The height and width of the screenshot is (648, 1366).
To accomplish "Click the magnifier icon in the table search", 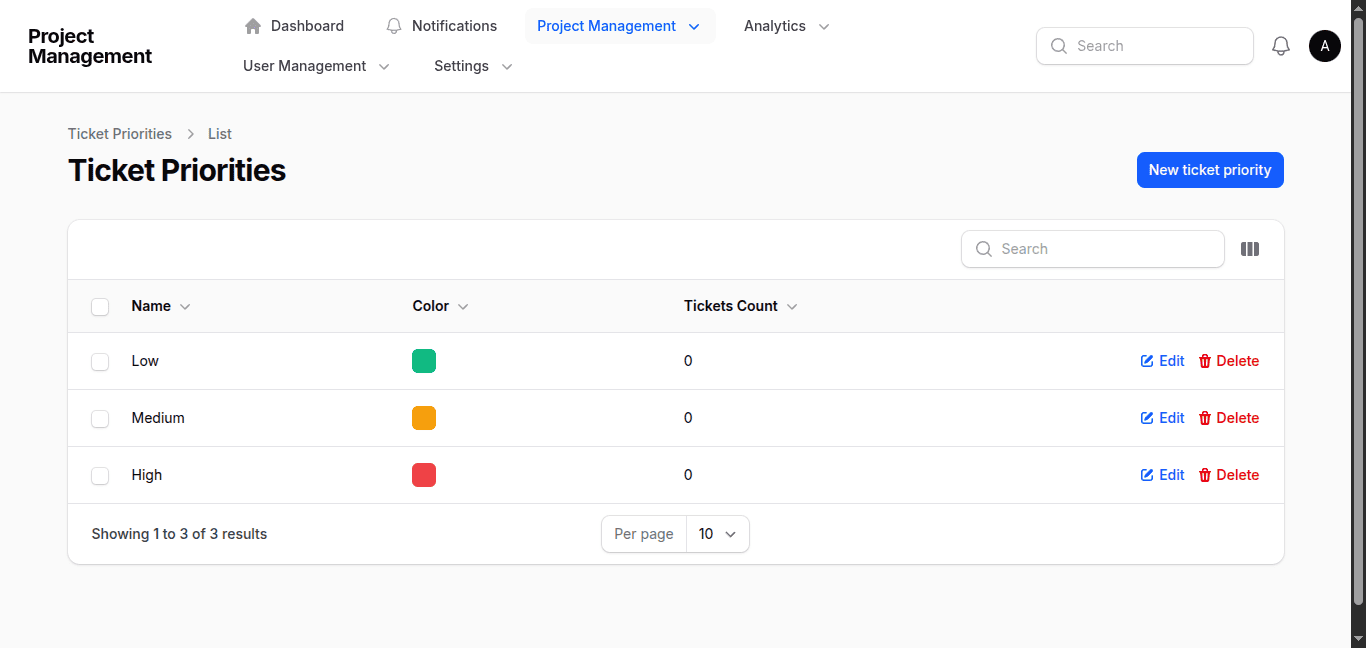I will tap(984, 248).
